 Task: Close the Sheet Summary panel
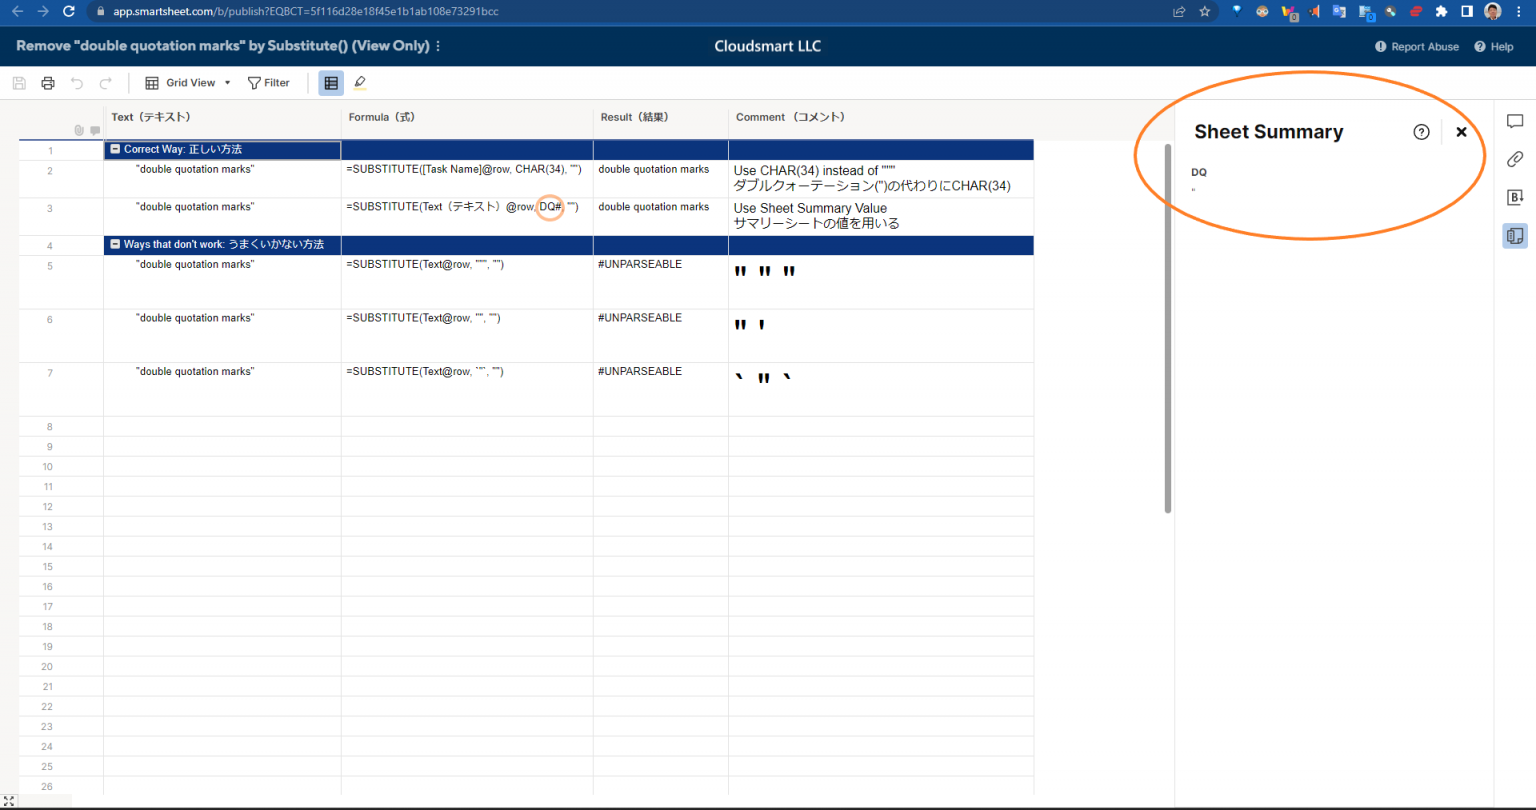click(1461, 131)
